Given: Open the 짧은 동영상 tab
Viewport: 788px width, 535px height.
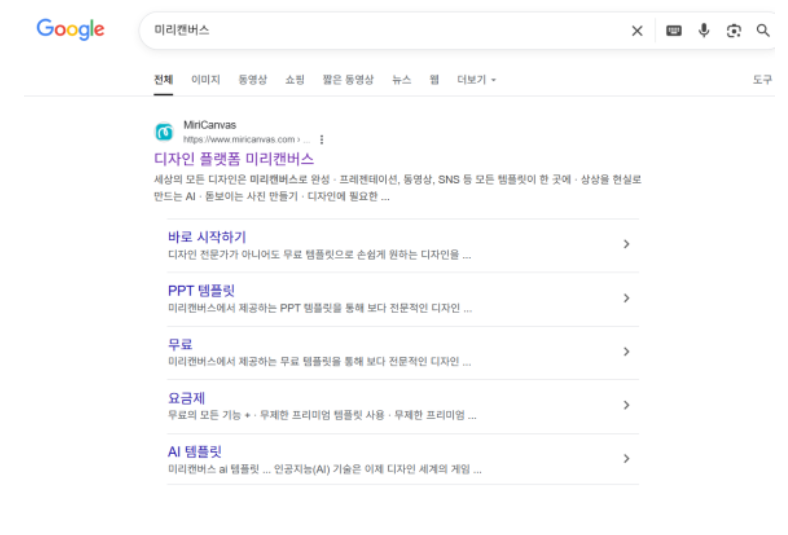Looking at the screenshot, I should pos(348,79).
